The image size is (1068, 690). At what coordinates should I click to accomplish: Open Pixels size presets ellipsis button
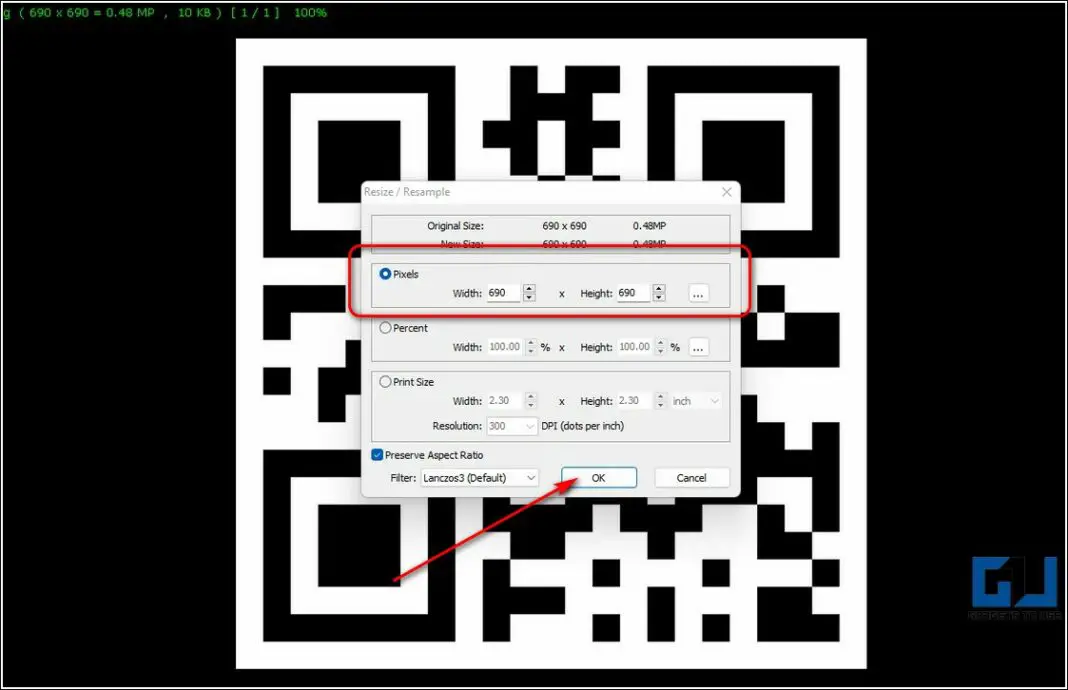[x=698, y=293]
